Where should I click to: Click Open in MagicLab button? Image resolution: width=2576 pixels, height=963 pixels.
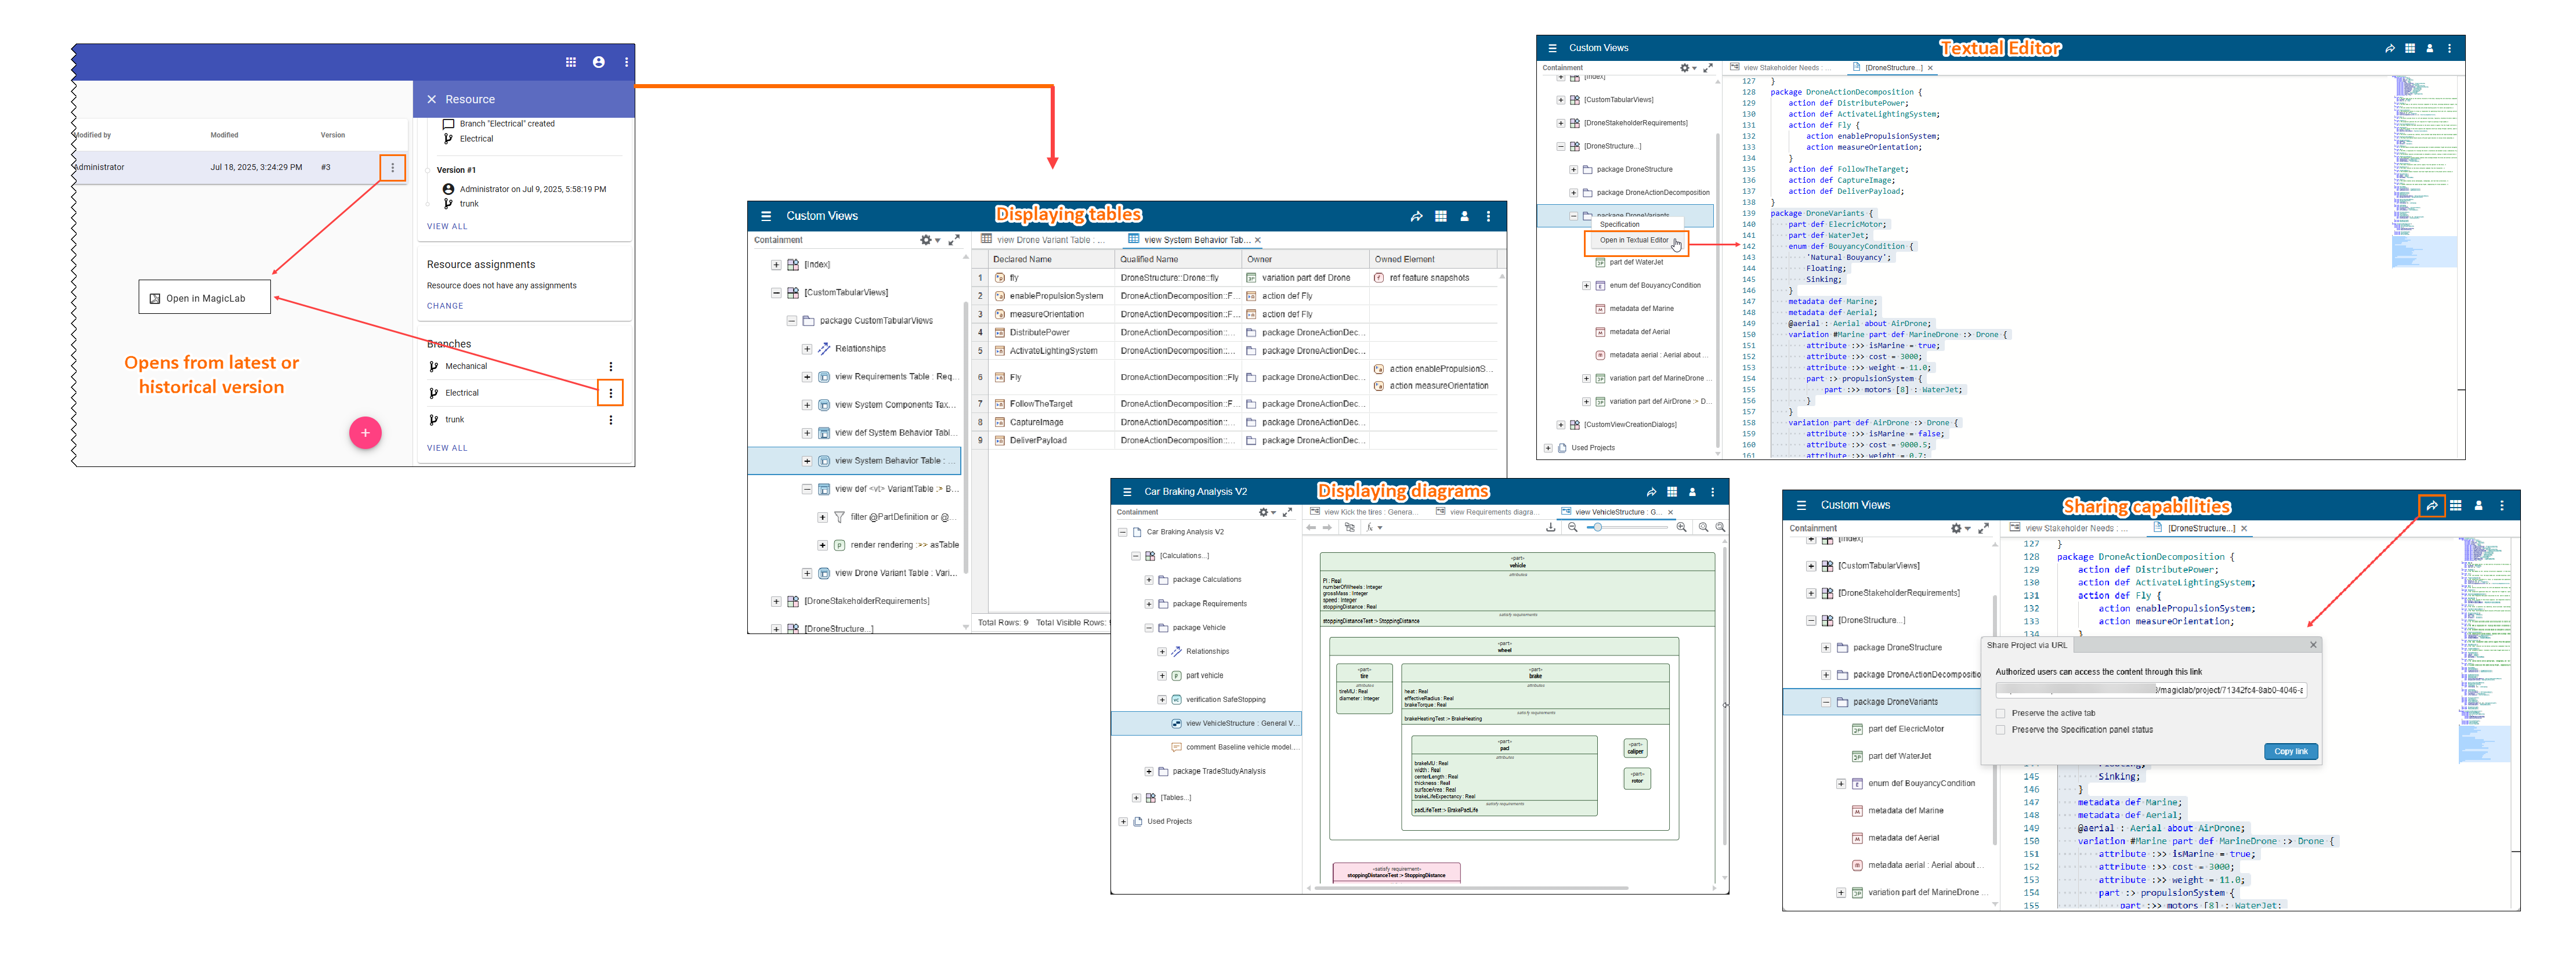point(204,298)
